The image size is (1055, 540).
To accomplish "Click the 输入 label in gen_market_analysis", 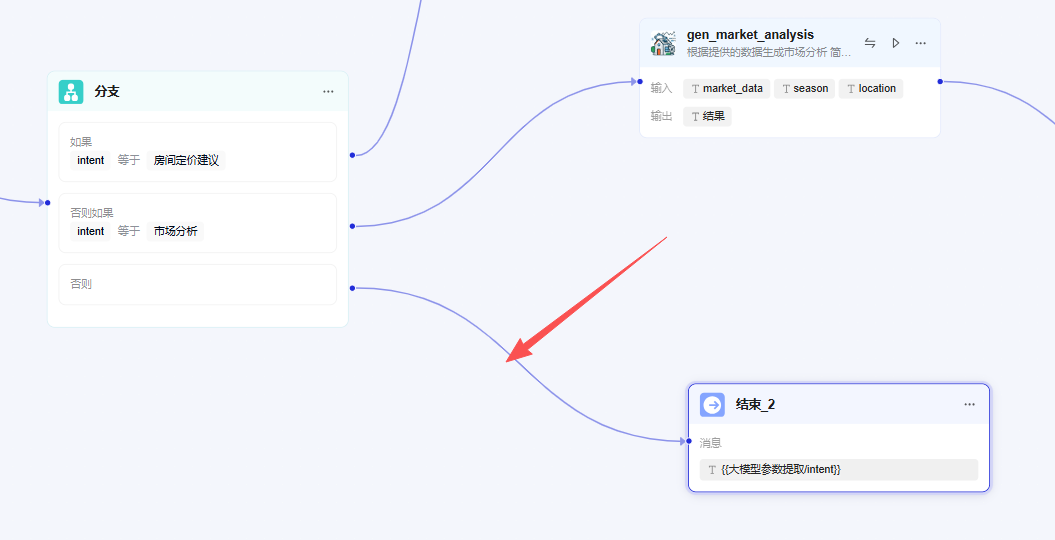I will (x=661, y=89).
